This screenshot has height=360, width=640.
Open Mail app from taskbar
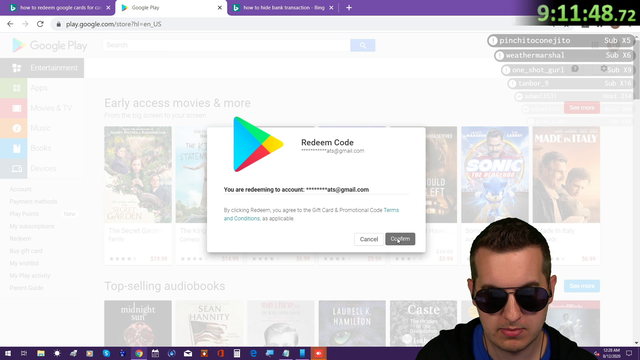click(188, 353)
